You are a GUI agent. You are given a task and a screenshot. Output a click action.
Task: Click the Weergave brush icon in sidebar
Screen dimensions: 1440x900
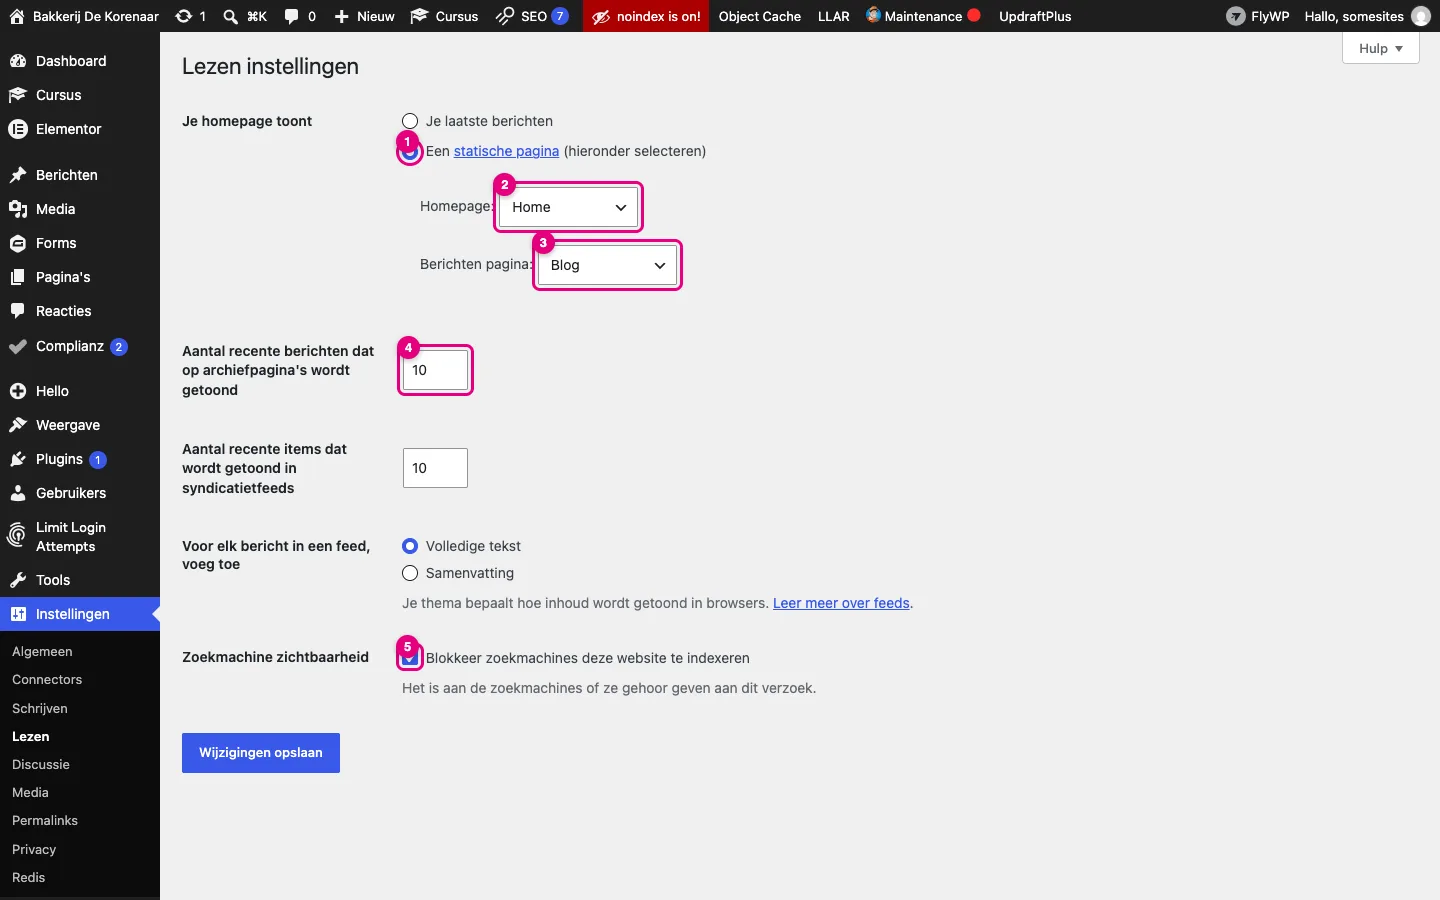point(18,425)
